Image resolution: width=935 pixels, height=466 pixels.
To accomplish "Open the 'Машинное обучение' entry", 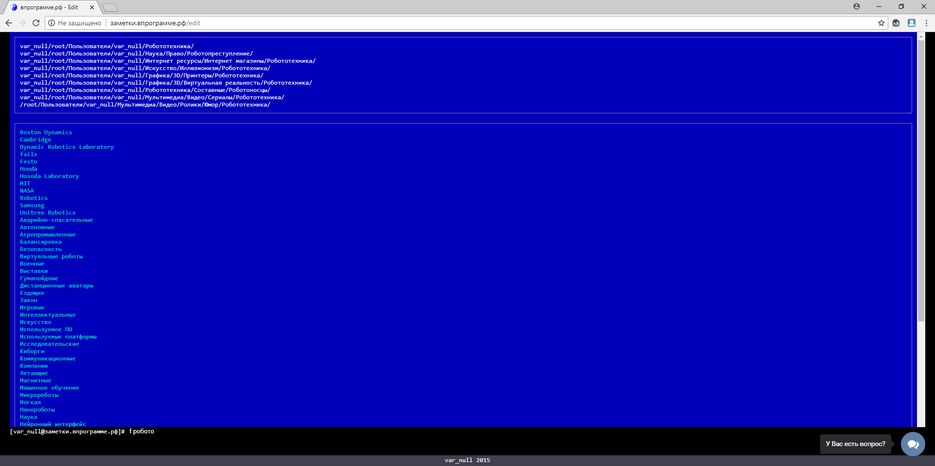I will pyautogui.click(x=49, y=388).
